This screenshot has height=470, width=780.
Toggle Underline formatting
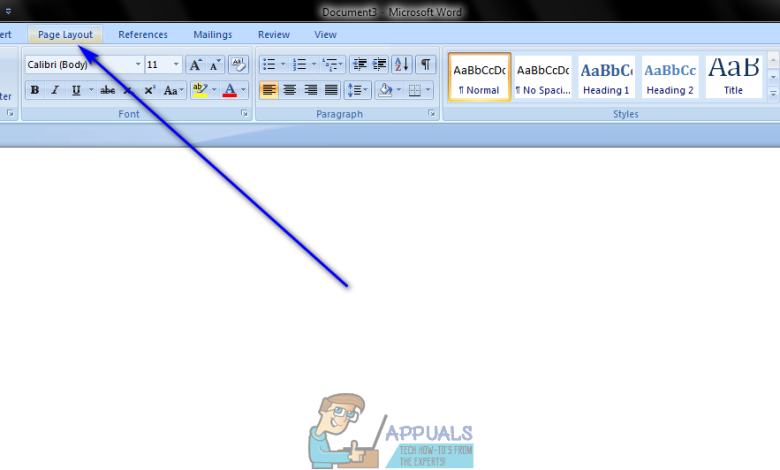pyautogui.click(x=76, y=90)
